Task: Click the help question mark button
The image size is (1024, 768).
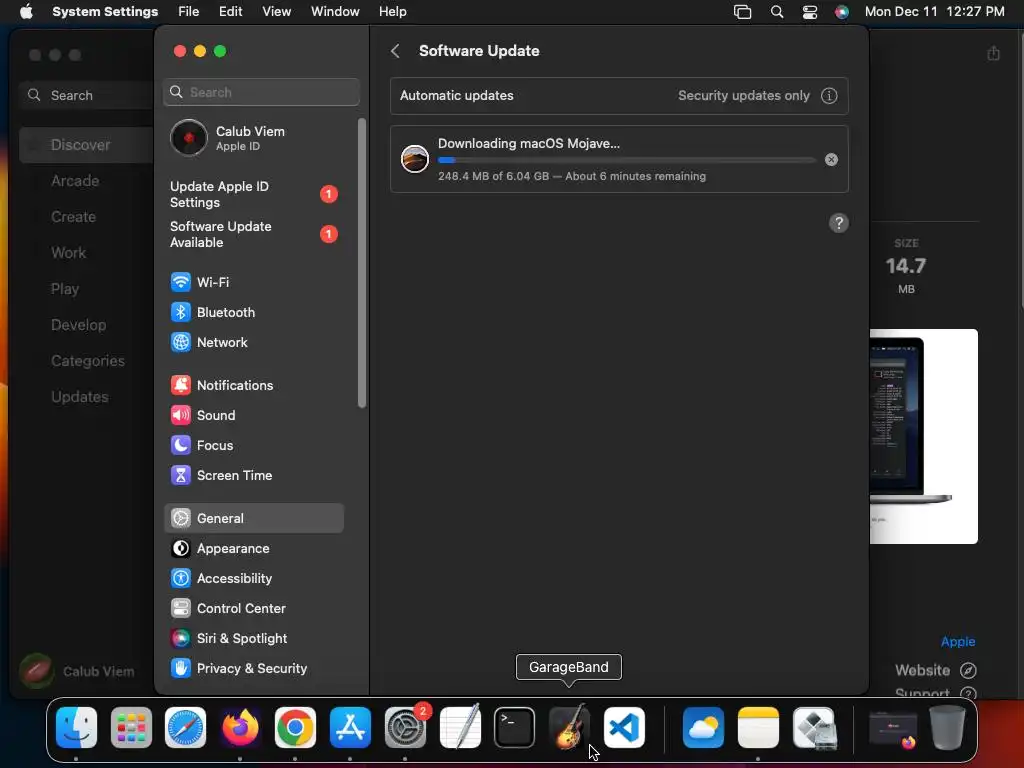Action: pyautogui.click(x=839, y=223)
